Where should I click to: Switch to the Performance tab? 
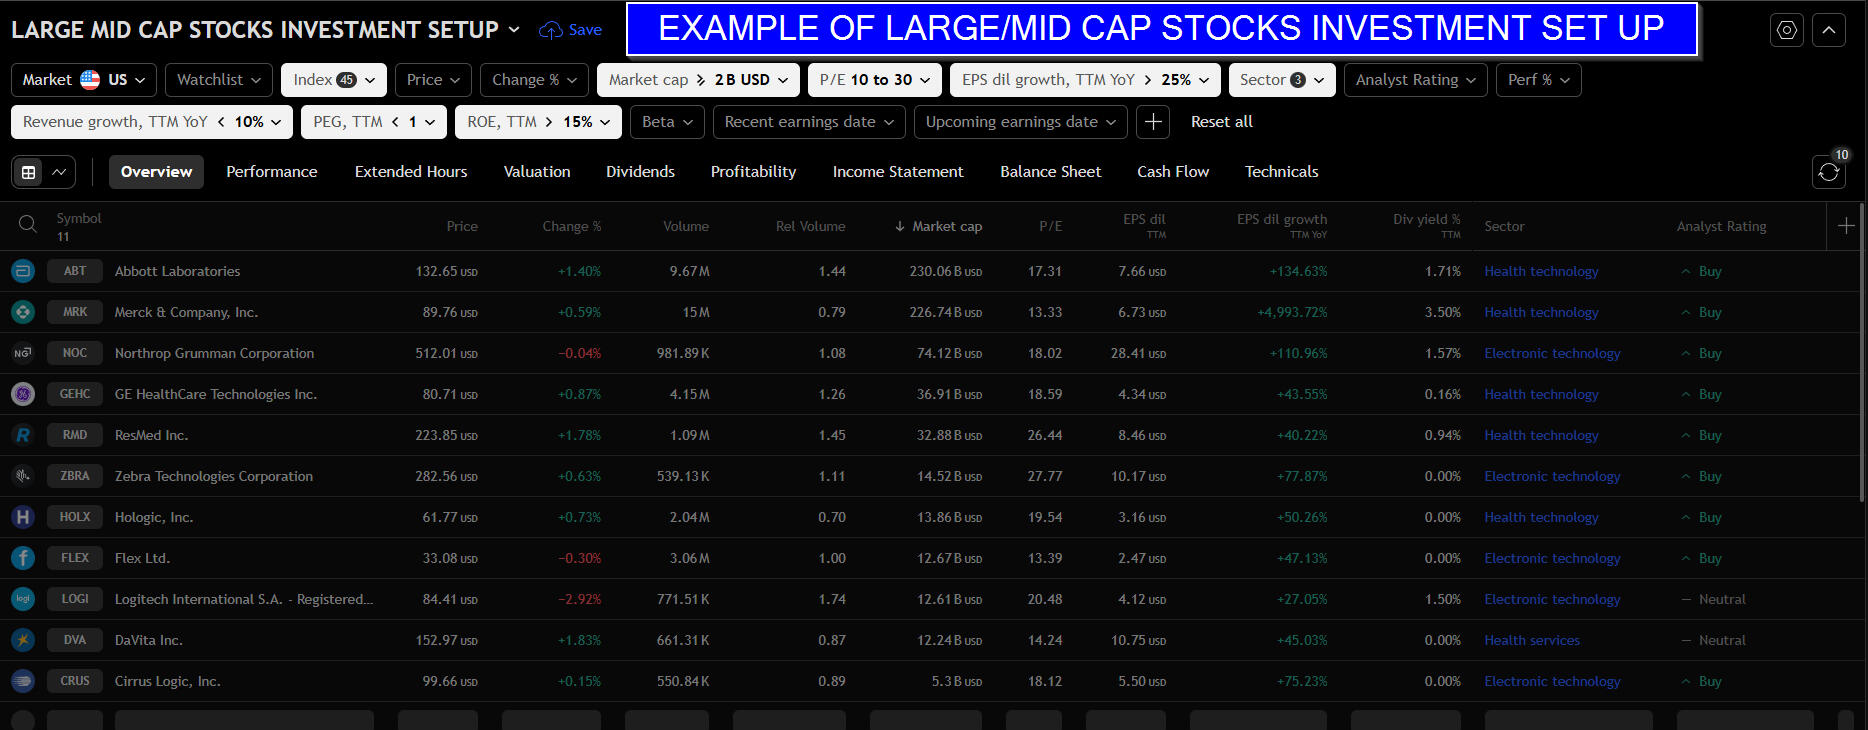point(271,172)
